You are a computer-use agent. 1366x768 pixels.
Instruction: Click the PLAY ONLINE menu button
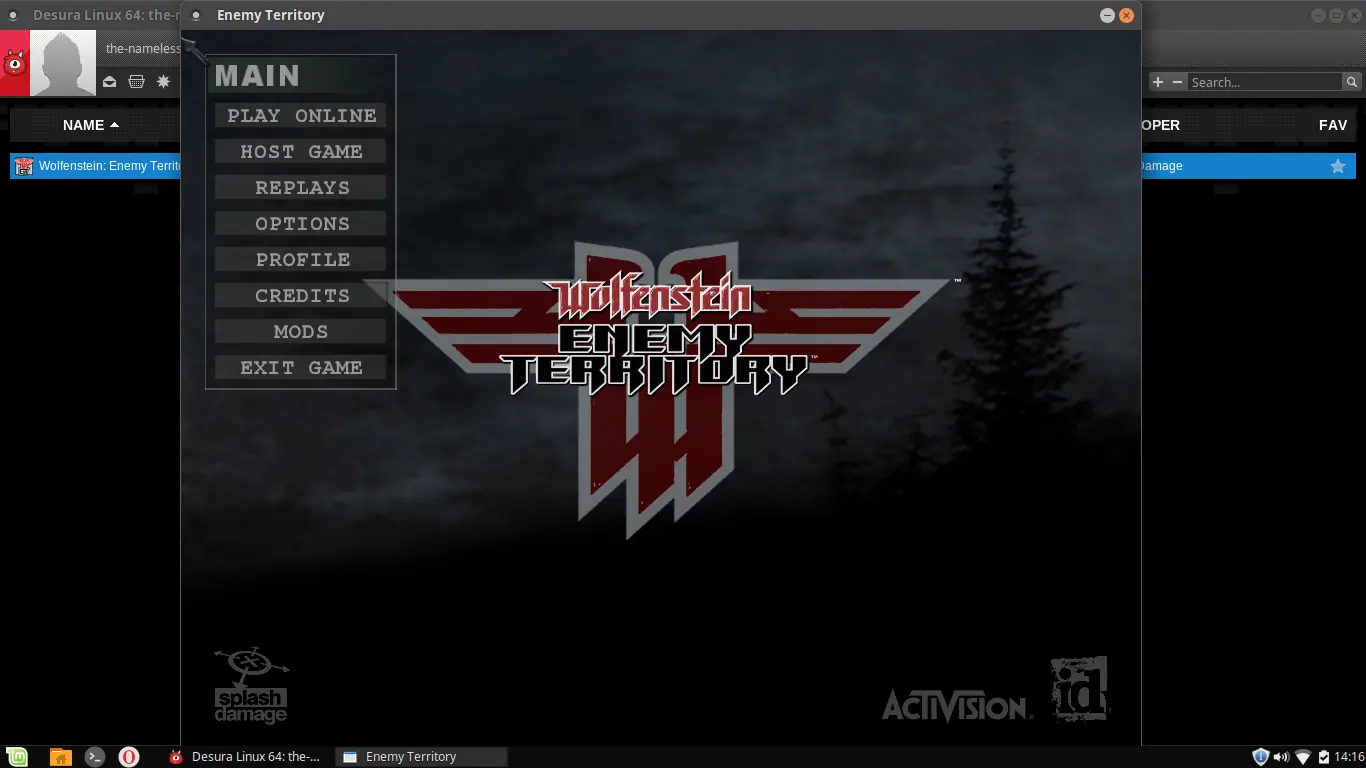pos(301,116)
